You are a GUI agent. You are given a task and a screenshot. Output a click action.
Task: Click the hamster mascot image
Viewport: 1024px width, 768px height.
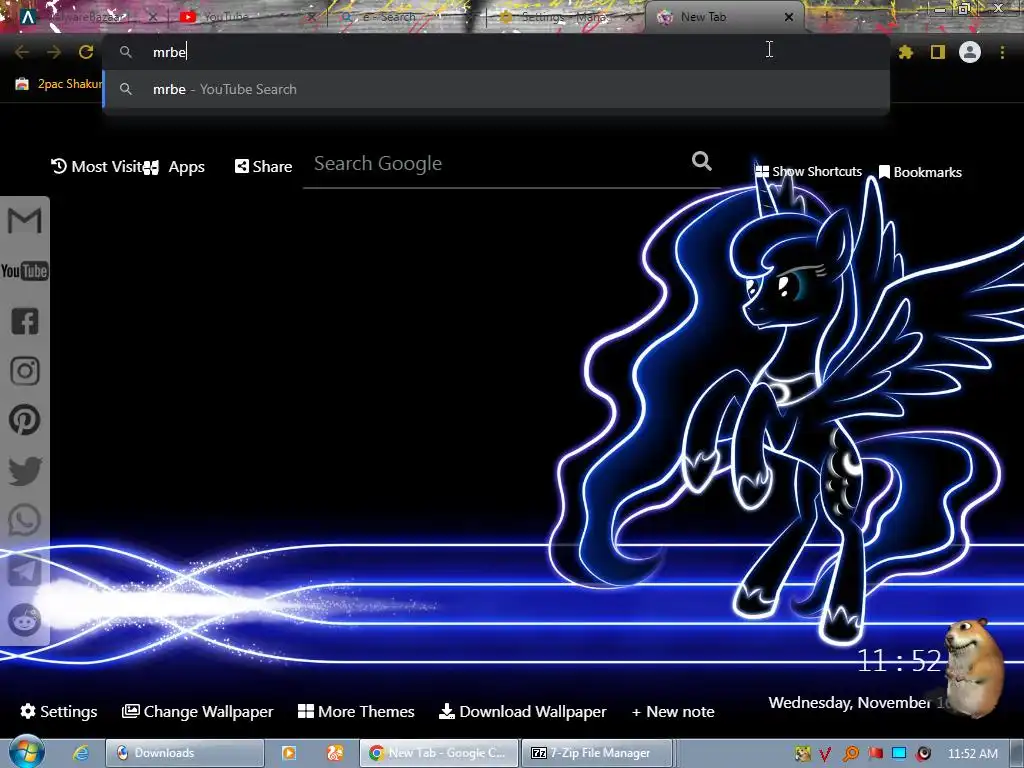(x=974, y=667)
